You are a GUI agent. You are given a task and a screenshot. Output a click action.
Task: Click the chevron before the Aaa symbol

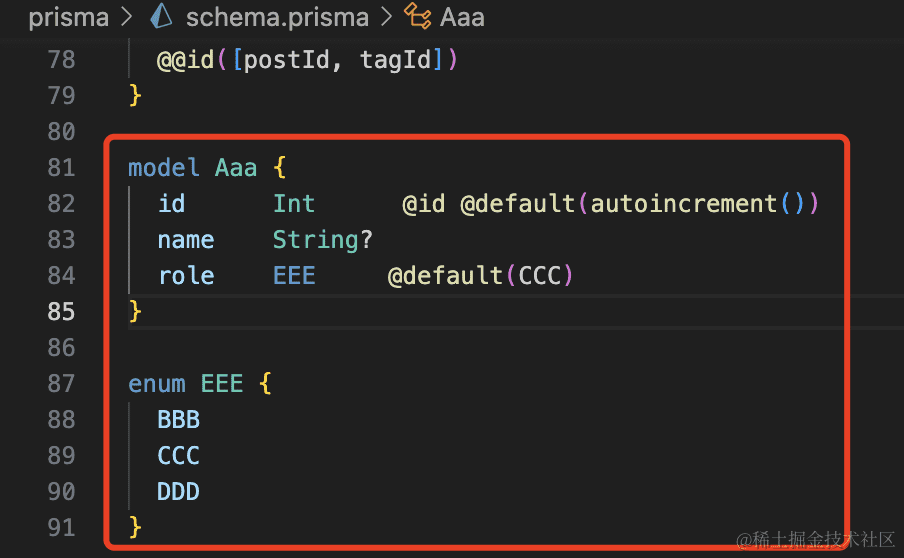coord(386,17)
